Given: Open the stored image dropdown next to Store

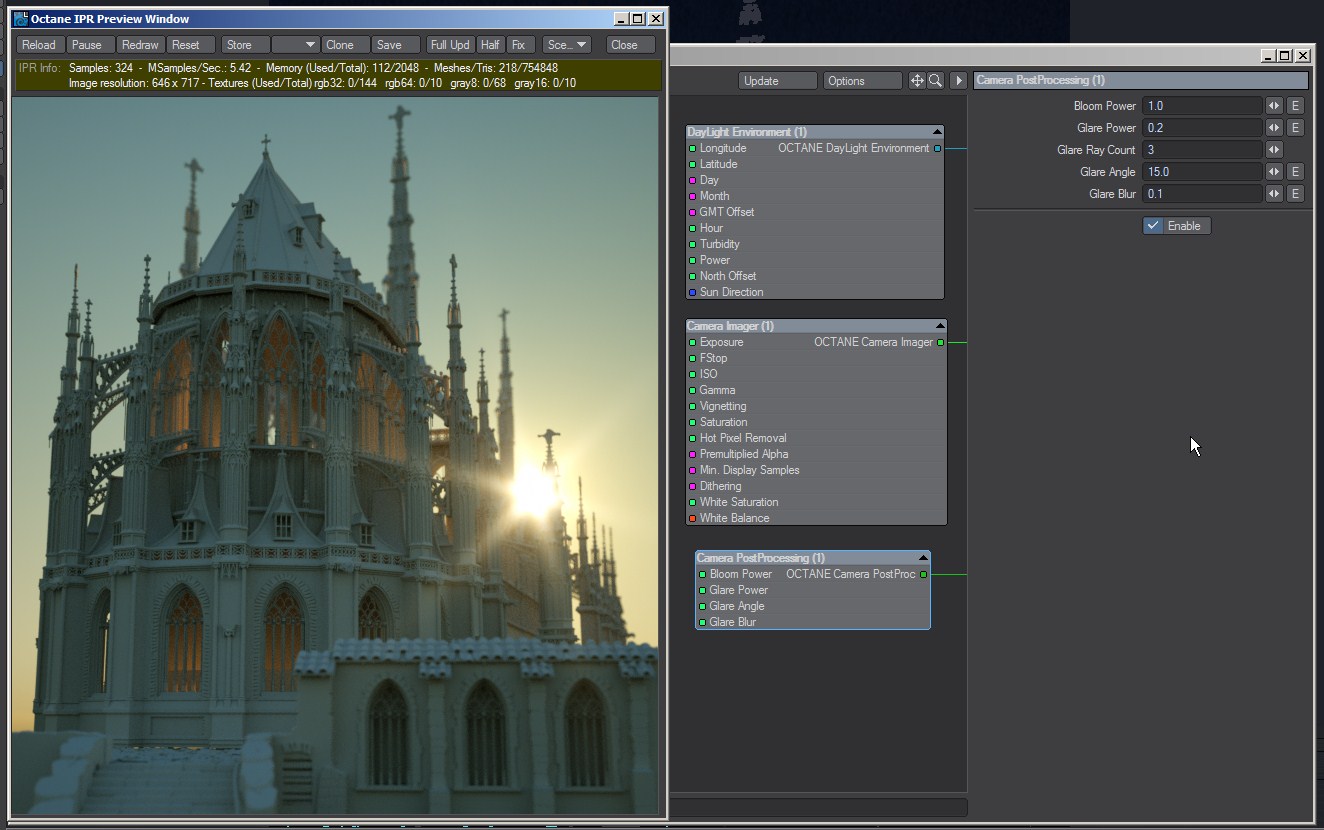Looking at the screenshot, I should (x=296, y=45).
